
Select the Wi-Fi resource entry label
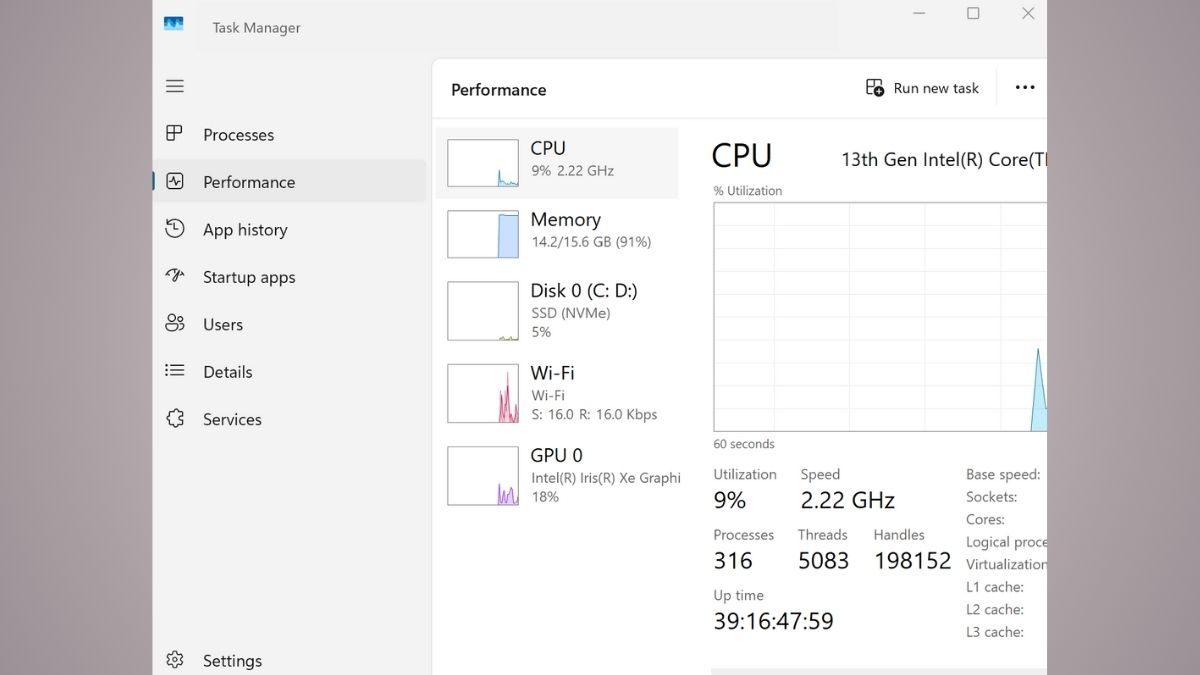tap(552, 373)
